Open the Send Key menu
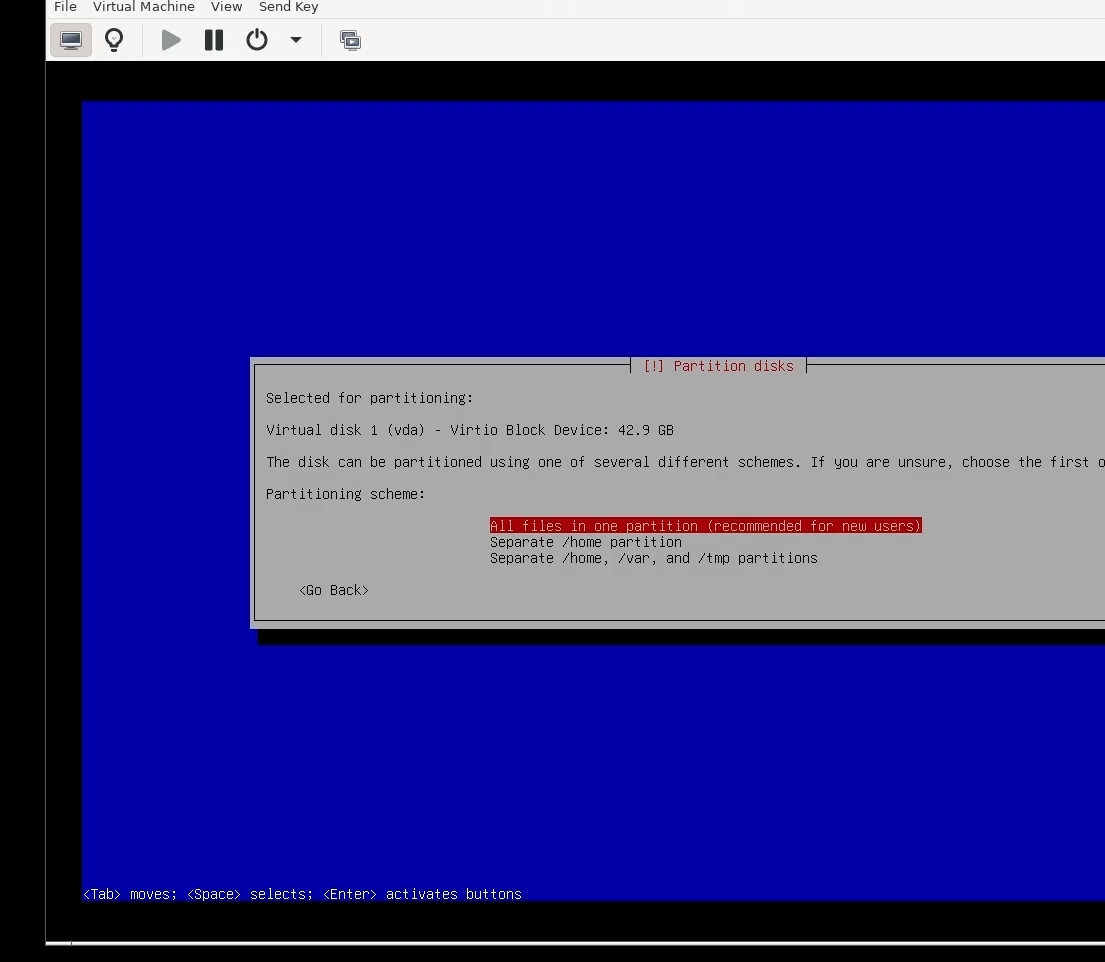 (288, 7)
